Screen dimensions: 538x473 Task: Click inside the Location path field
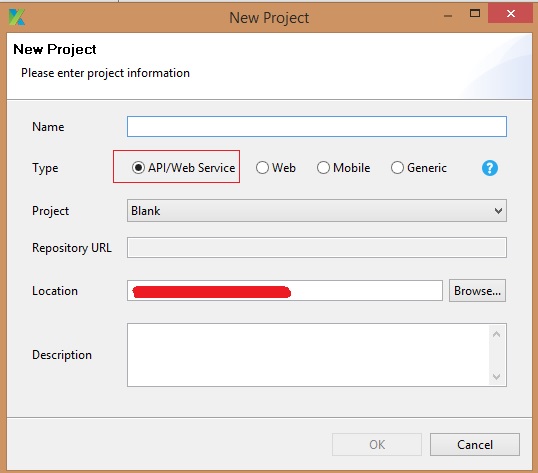click(285, 291)
